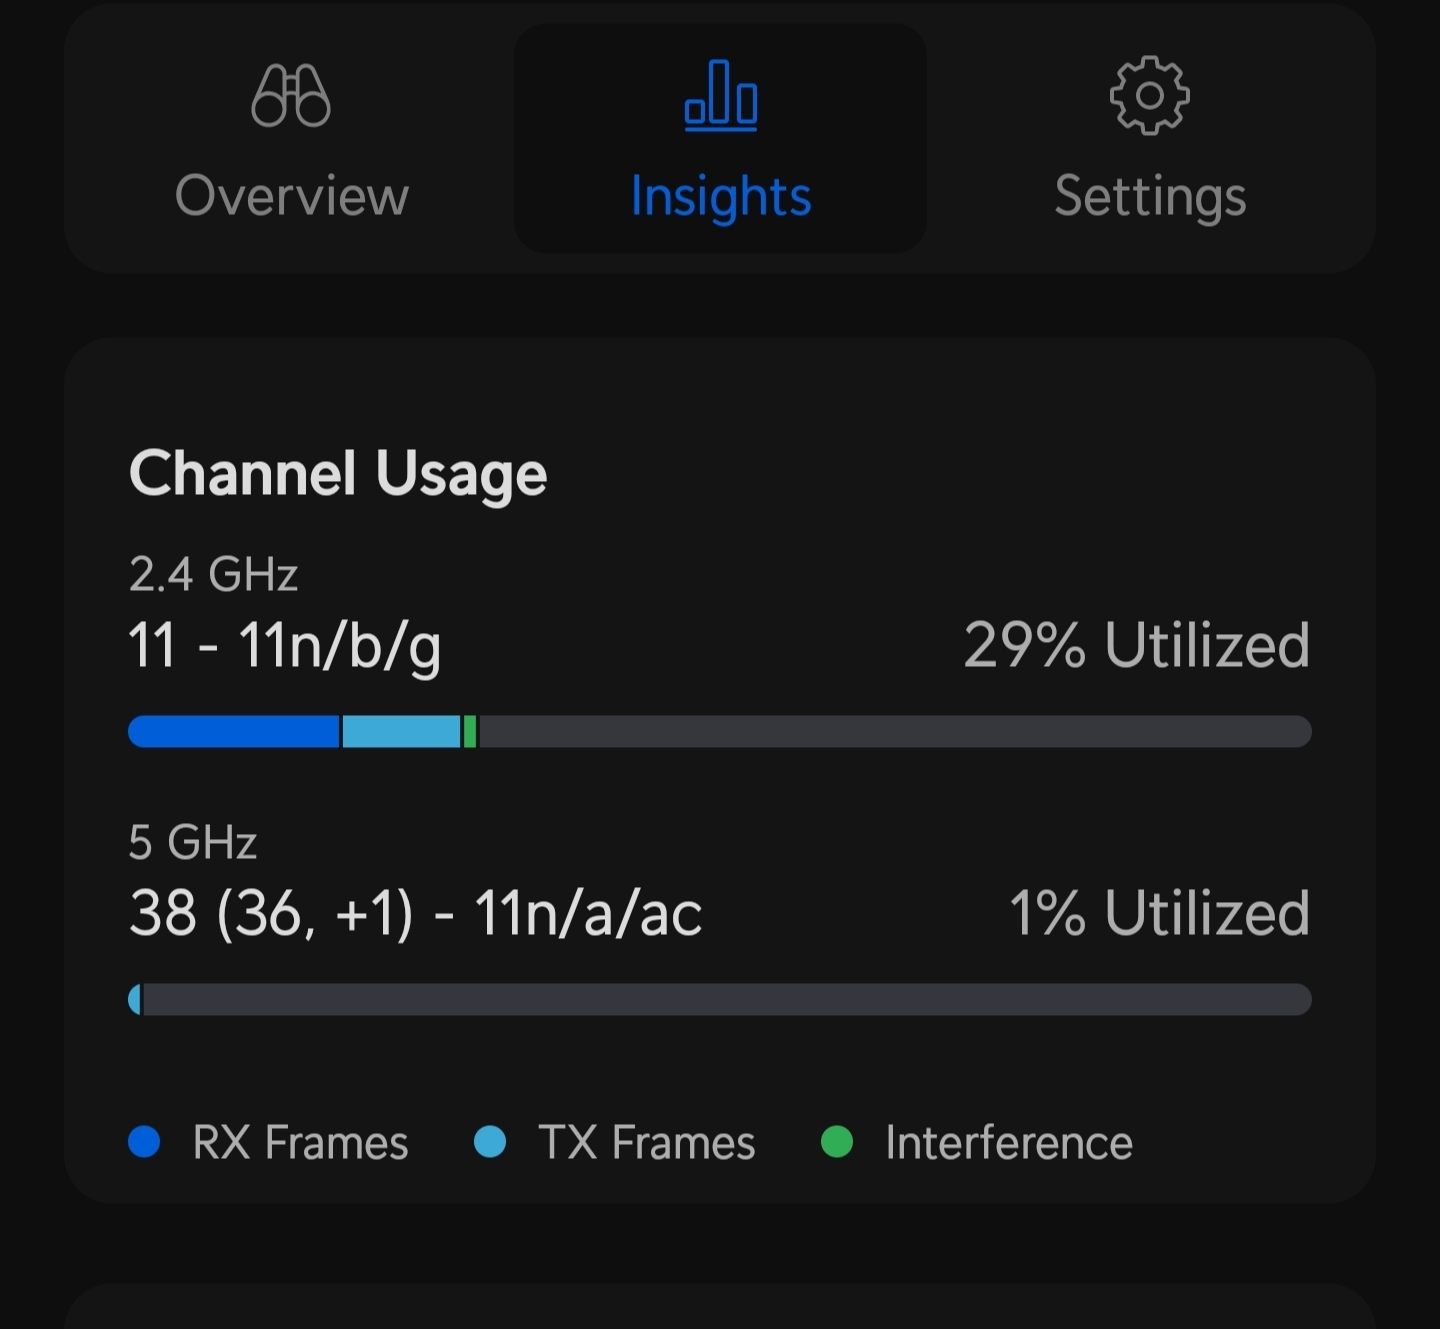Click the Insights bar chart icon

click(720, 96)
